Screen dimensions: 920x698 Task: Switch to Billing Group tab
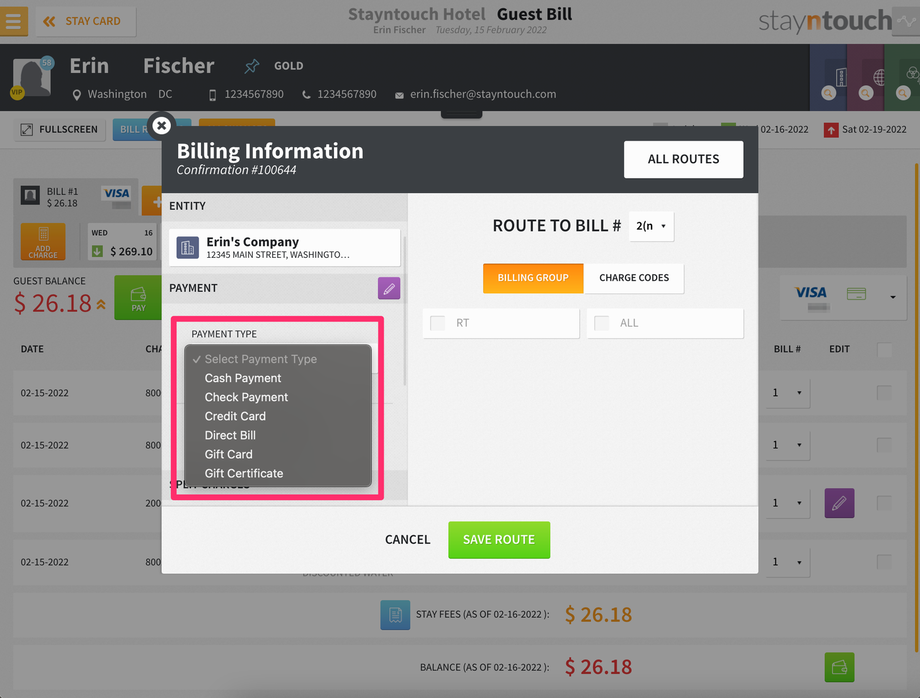pyautogui.click(x=533, y=277)
